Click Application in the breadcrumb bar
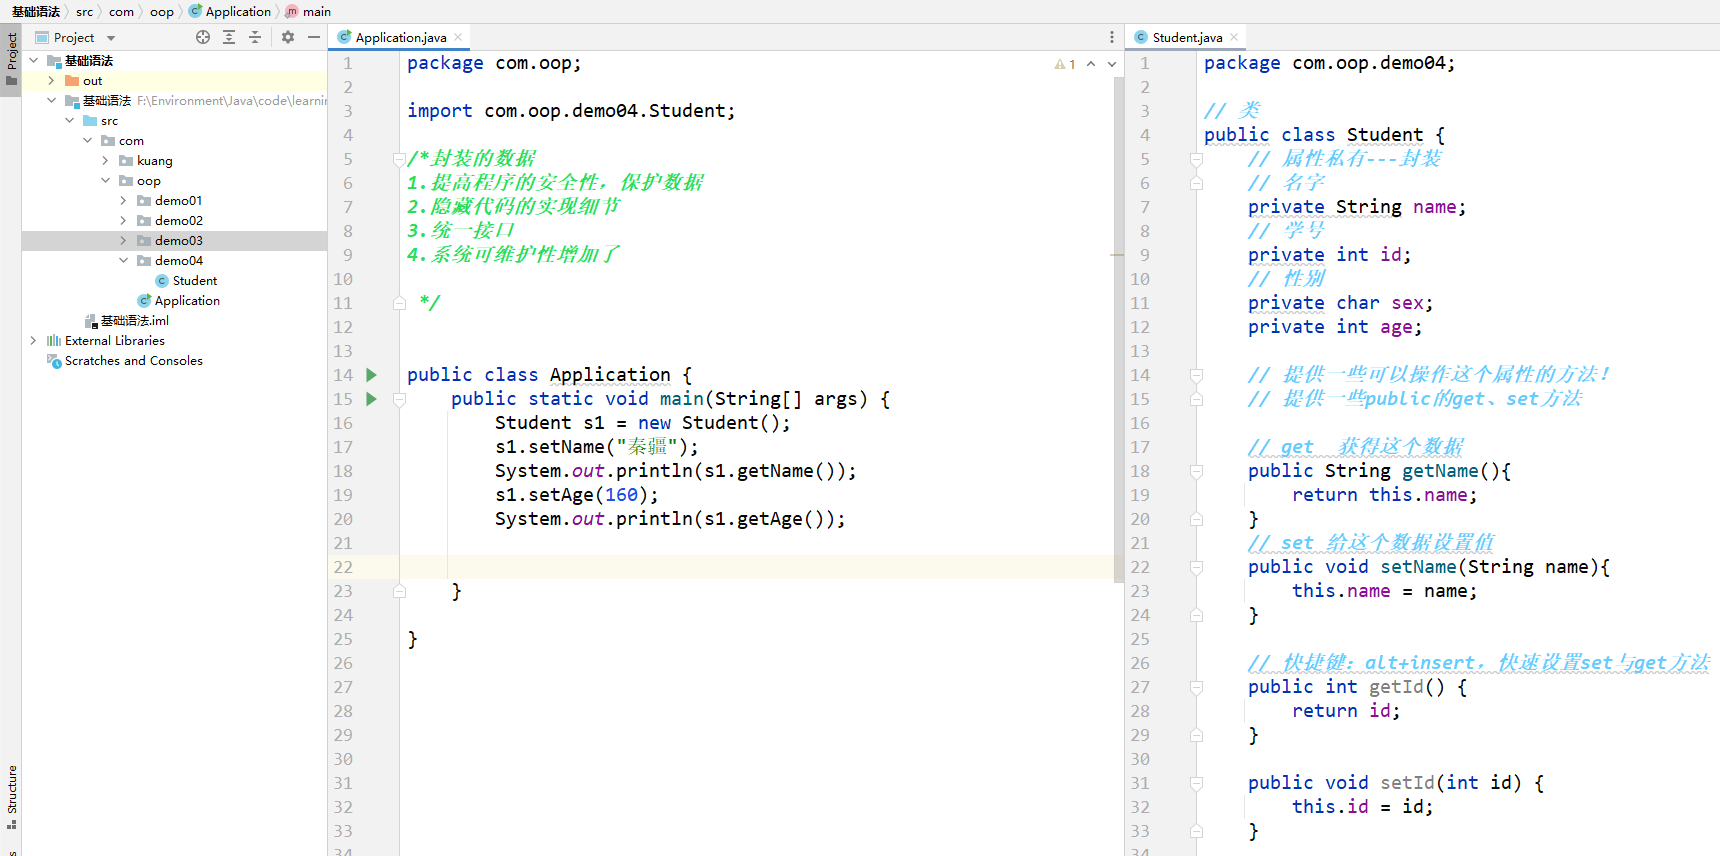Screen dimensions: 1720x856 [x=230, y=12]
